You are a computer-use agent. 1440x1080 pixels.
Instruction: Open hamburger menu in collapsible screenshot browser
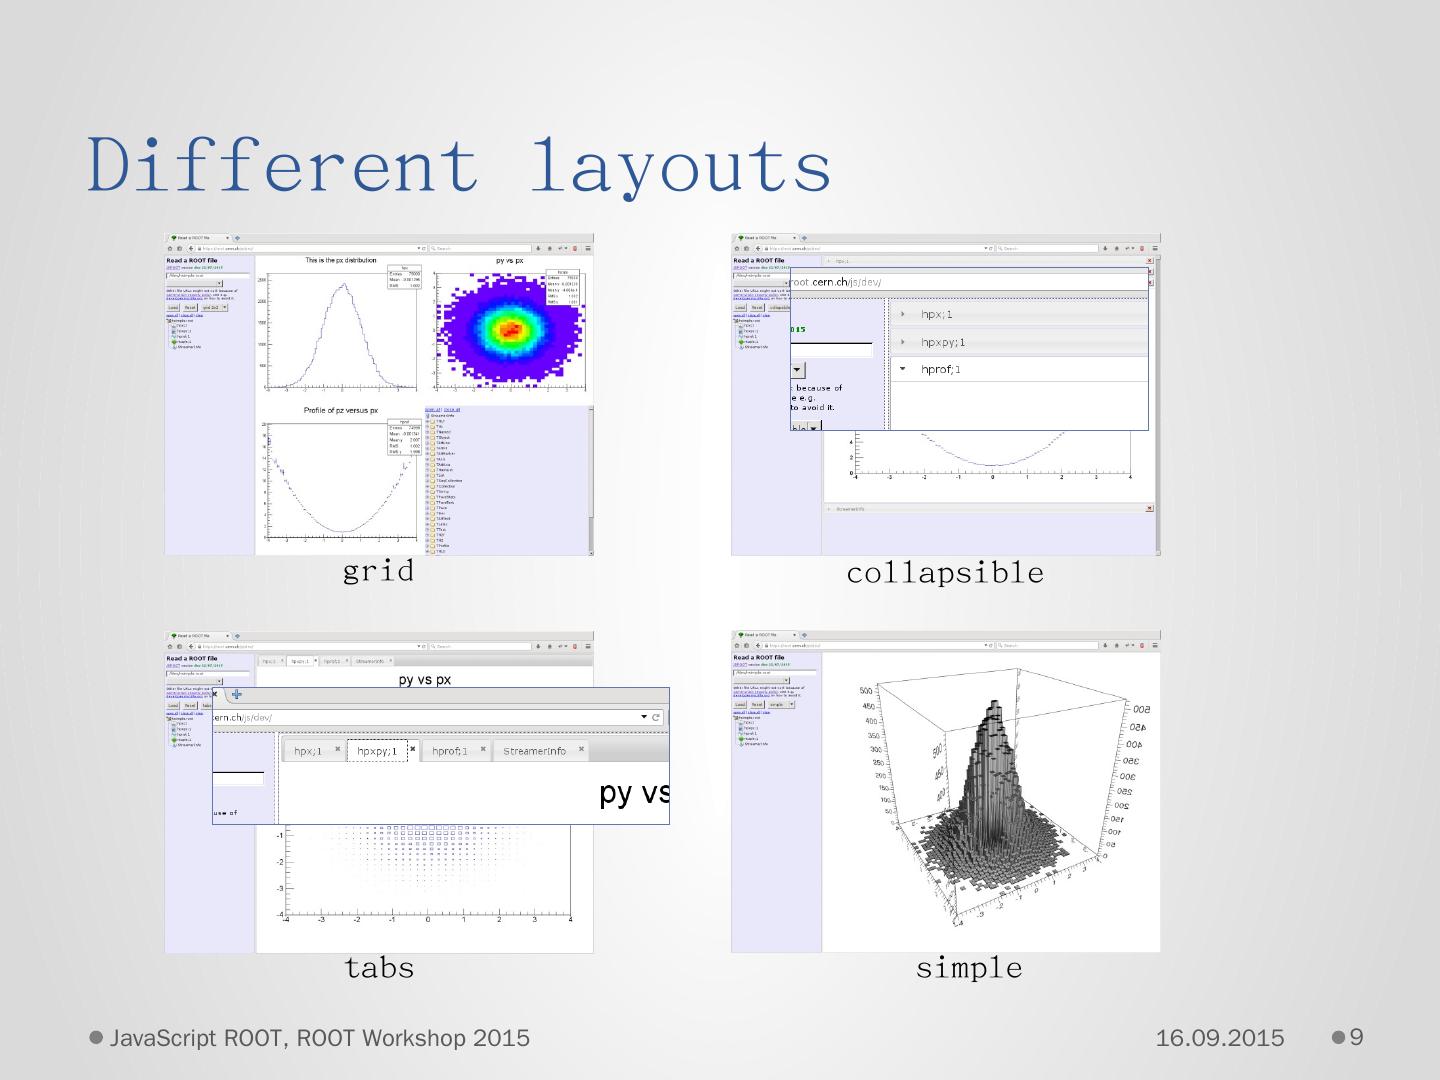(1155, 248)
